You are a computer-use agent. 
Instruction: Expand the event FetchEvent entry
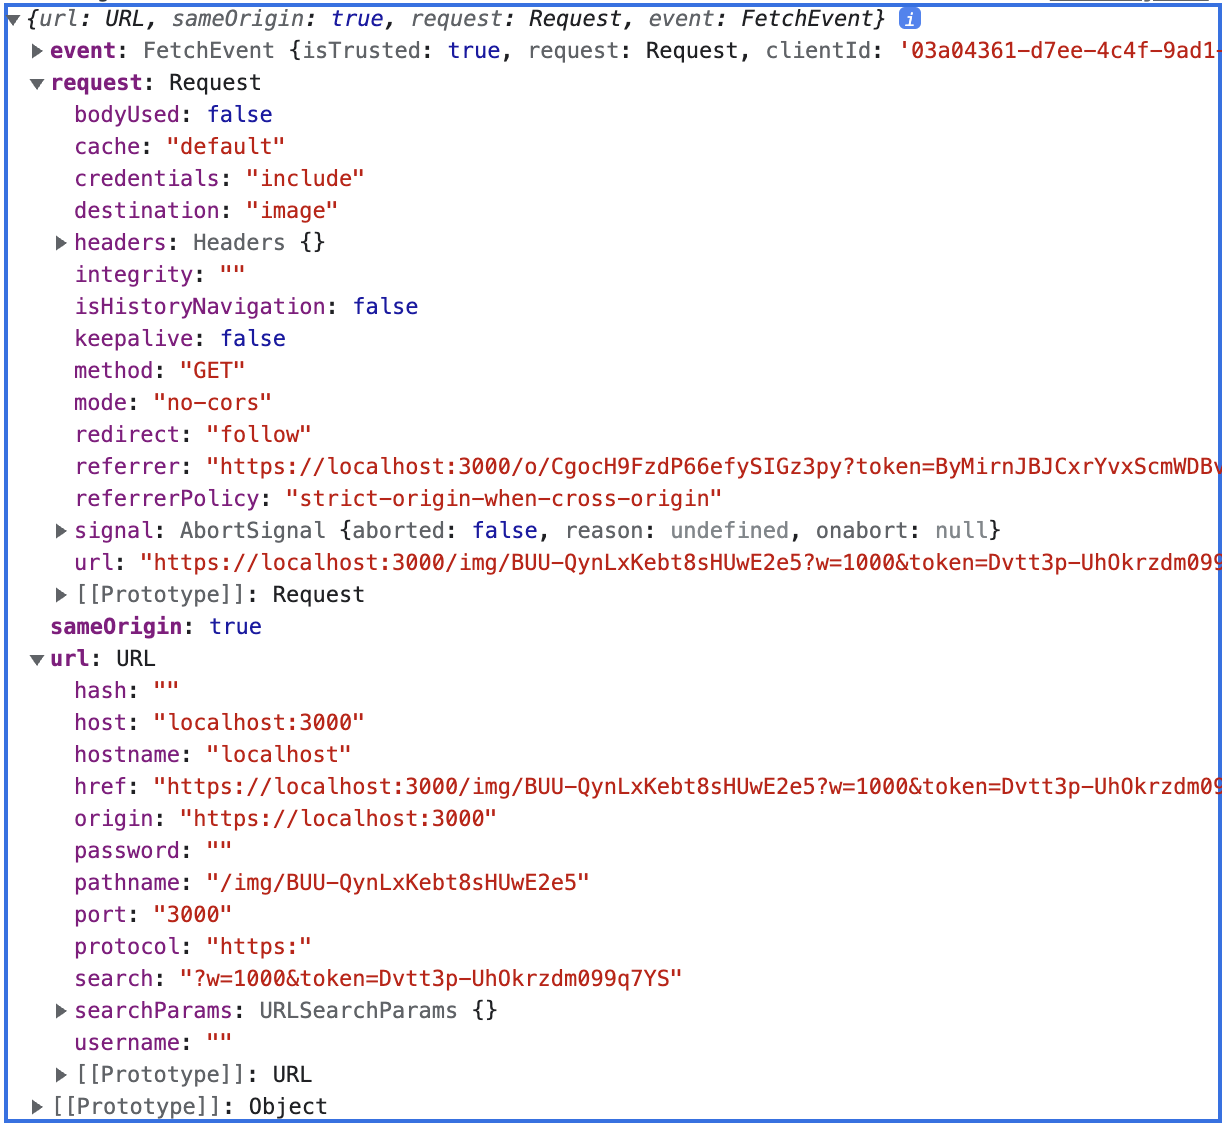click(37, 51)
